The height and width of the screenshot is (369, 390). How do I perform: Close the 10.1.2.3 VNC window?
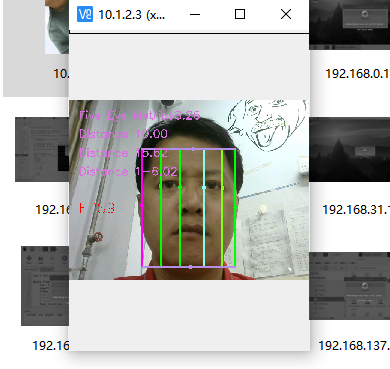pyautogui.click(x=286, y=14)
